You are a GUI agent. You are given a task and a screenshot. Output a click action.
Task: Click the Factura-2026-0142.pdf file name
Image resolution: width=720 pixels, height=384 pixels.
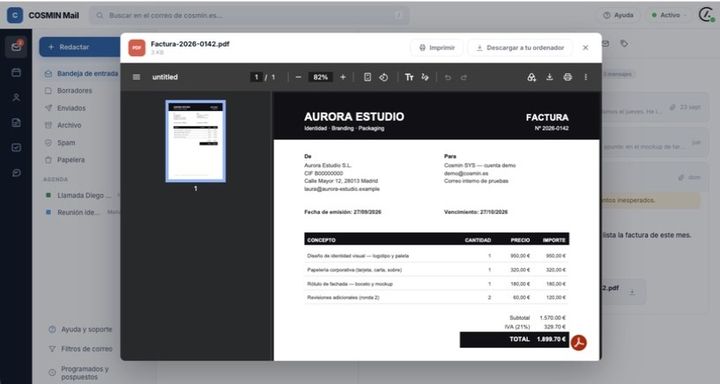(x=190, y=44)
